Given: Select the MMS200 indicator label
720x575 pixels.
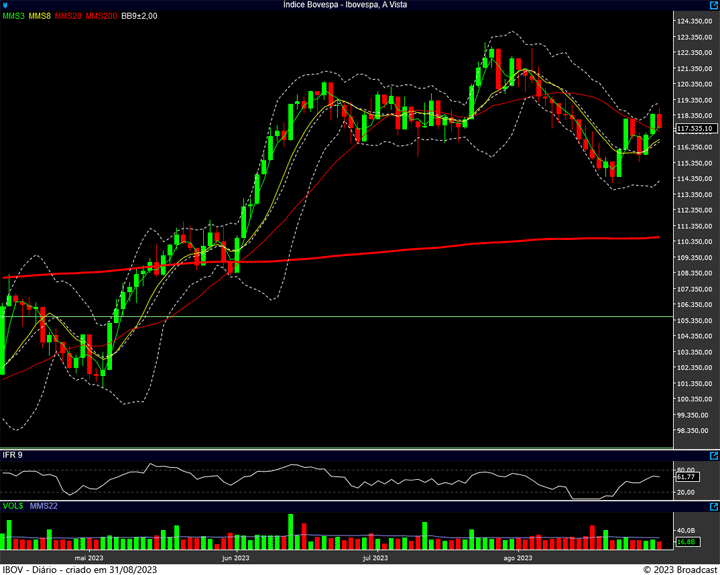Looking at the screenshot, I should pyautogui.click(x=101, y=17).
